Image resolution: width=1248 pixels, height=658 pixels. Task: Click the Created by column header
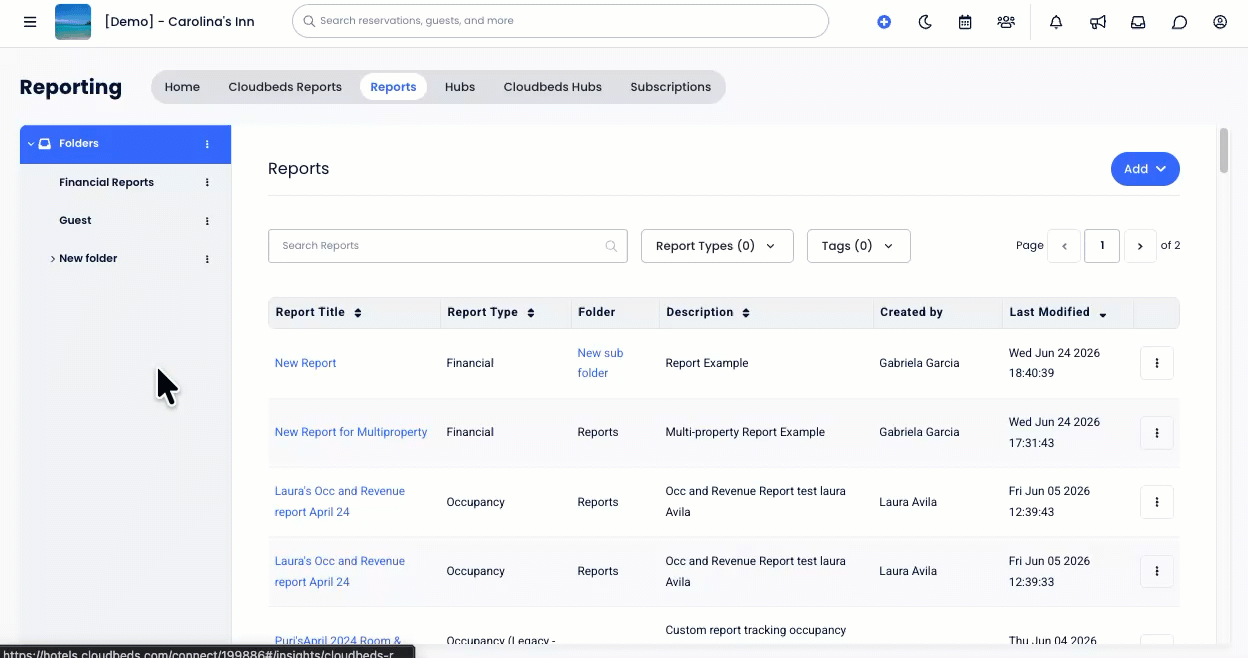[x=911, y=312]
